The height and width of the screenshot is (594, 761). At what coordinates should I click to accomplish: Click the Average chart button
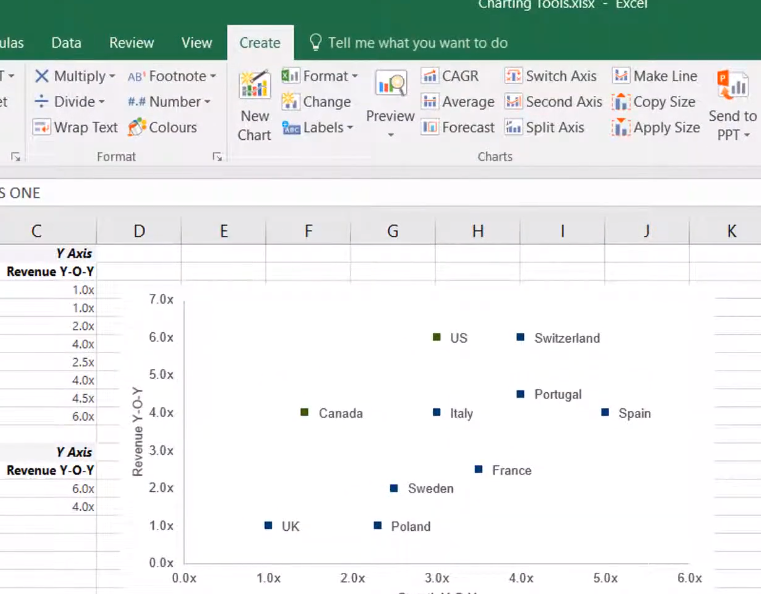tap(431, 102)
